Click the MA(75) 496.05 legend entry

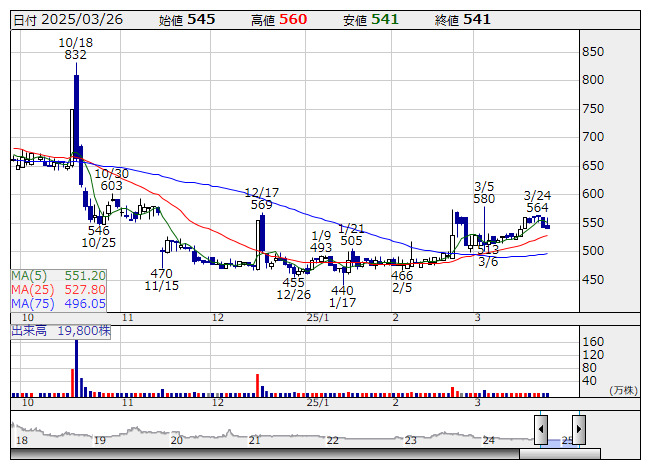coord(58,303)
